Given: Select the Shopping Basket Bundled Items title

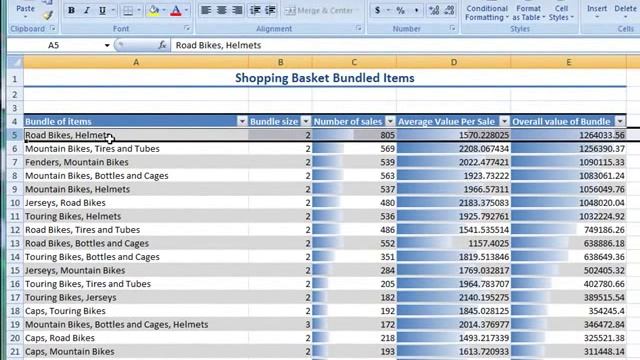Looking at the screenshot, I should [325, 78].
